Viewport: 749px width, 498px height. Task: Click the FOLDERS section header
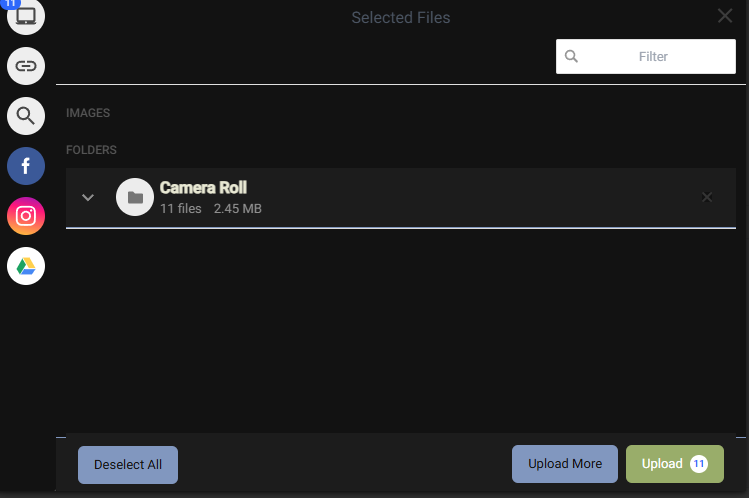[x=91, y=150]
